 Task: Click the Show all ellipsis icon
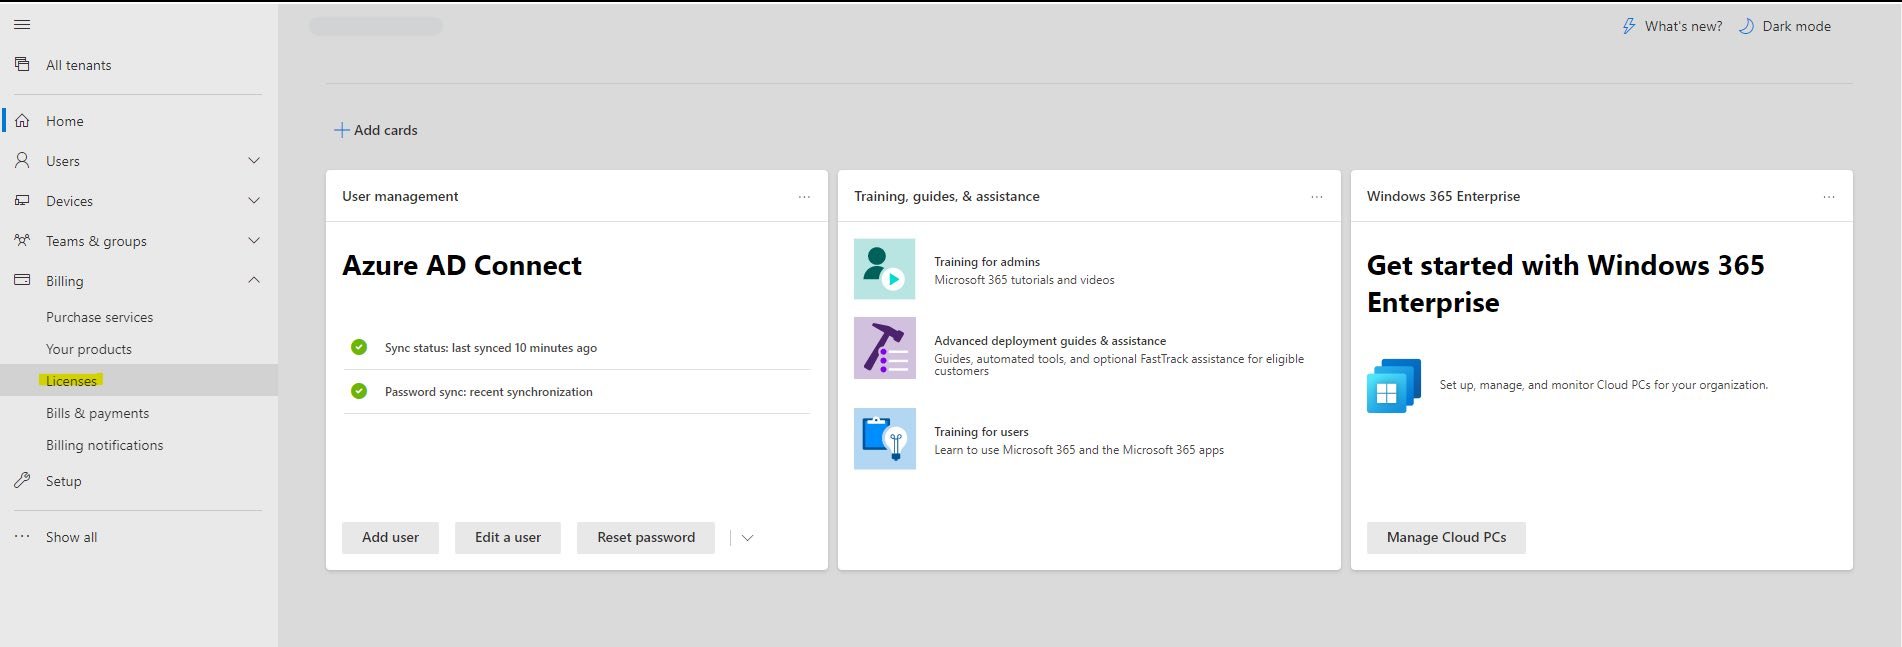(x=22, y=537)
